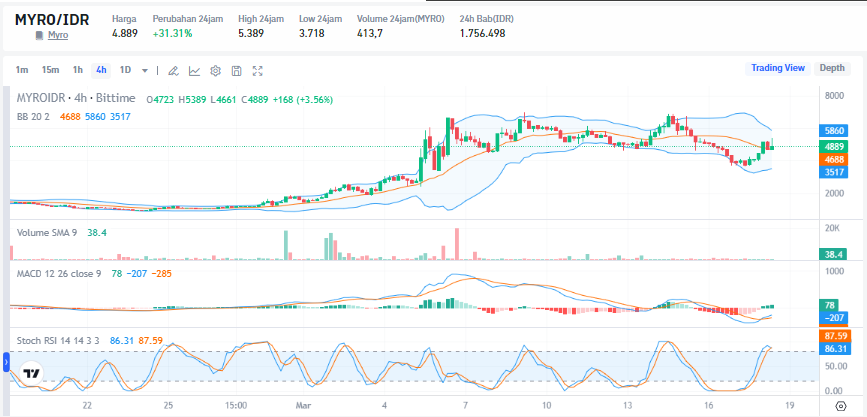Click the 86.31 Stoch RSI axis label
Image resolution: width=867 pixels, height=417 pixels.
(x=836, y=349)
